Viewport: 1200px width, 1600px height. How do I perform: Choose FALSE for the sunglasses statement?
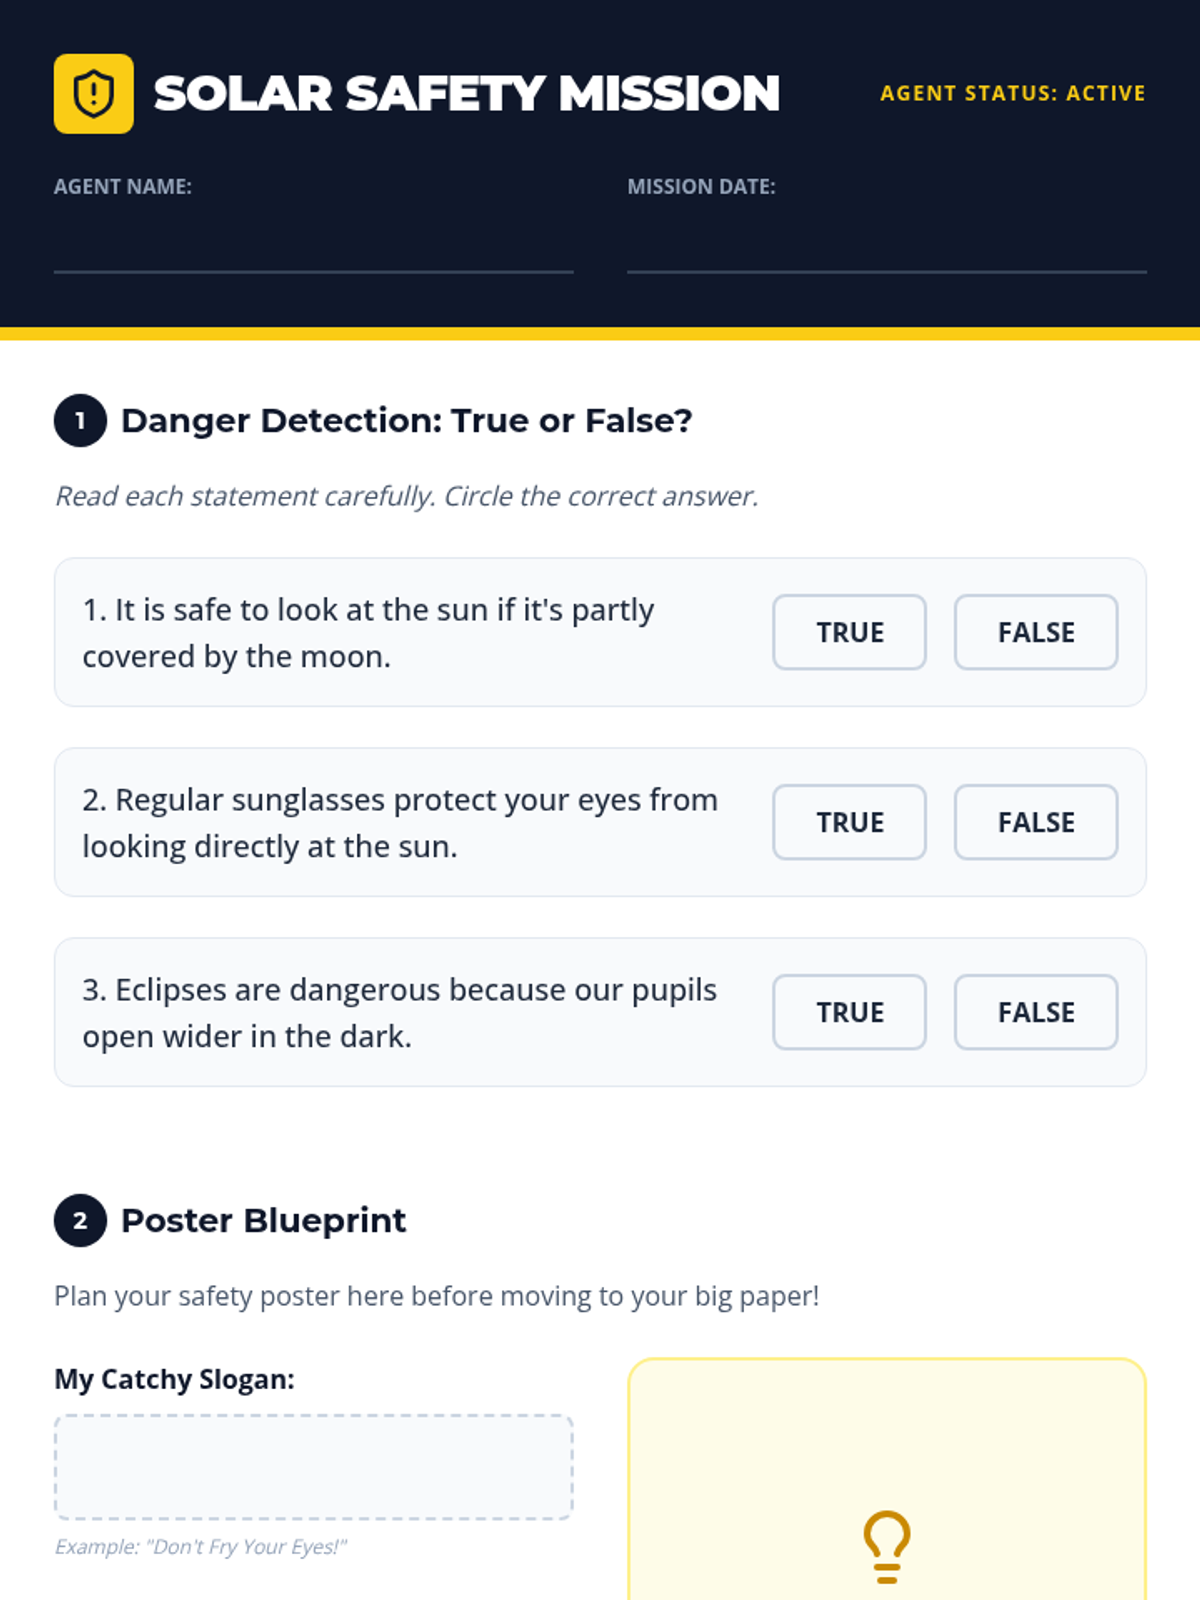pos(1036,822)
